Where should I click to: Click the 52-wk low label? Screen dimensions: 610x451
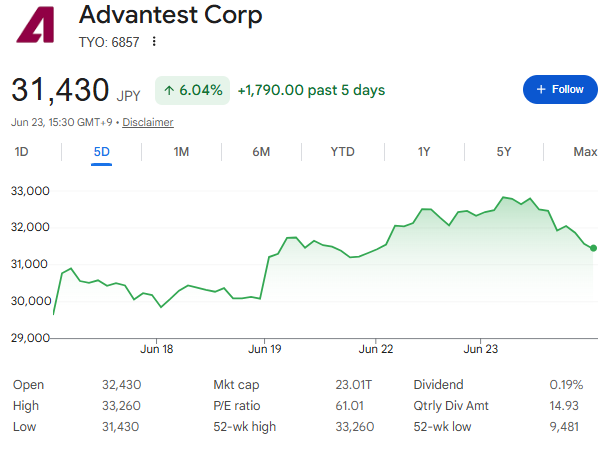click(x=442, y=427)
